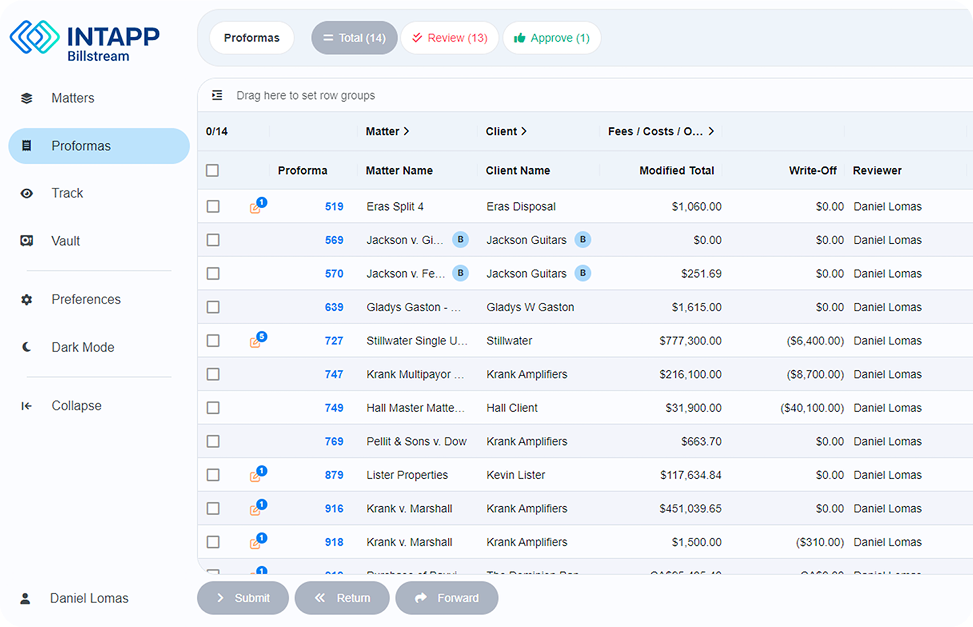Viewport: 973px width, 627px height.
Task: Open Preferences from the sidebar
Action: pos(86,299)
